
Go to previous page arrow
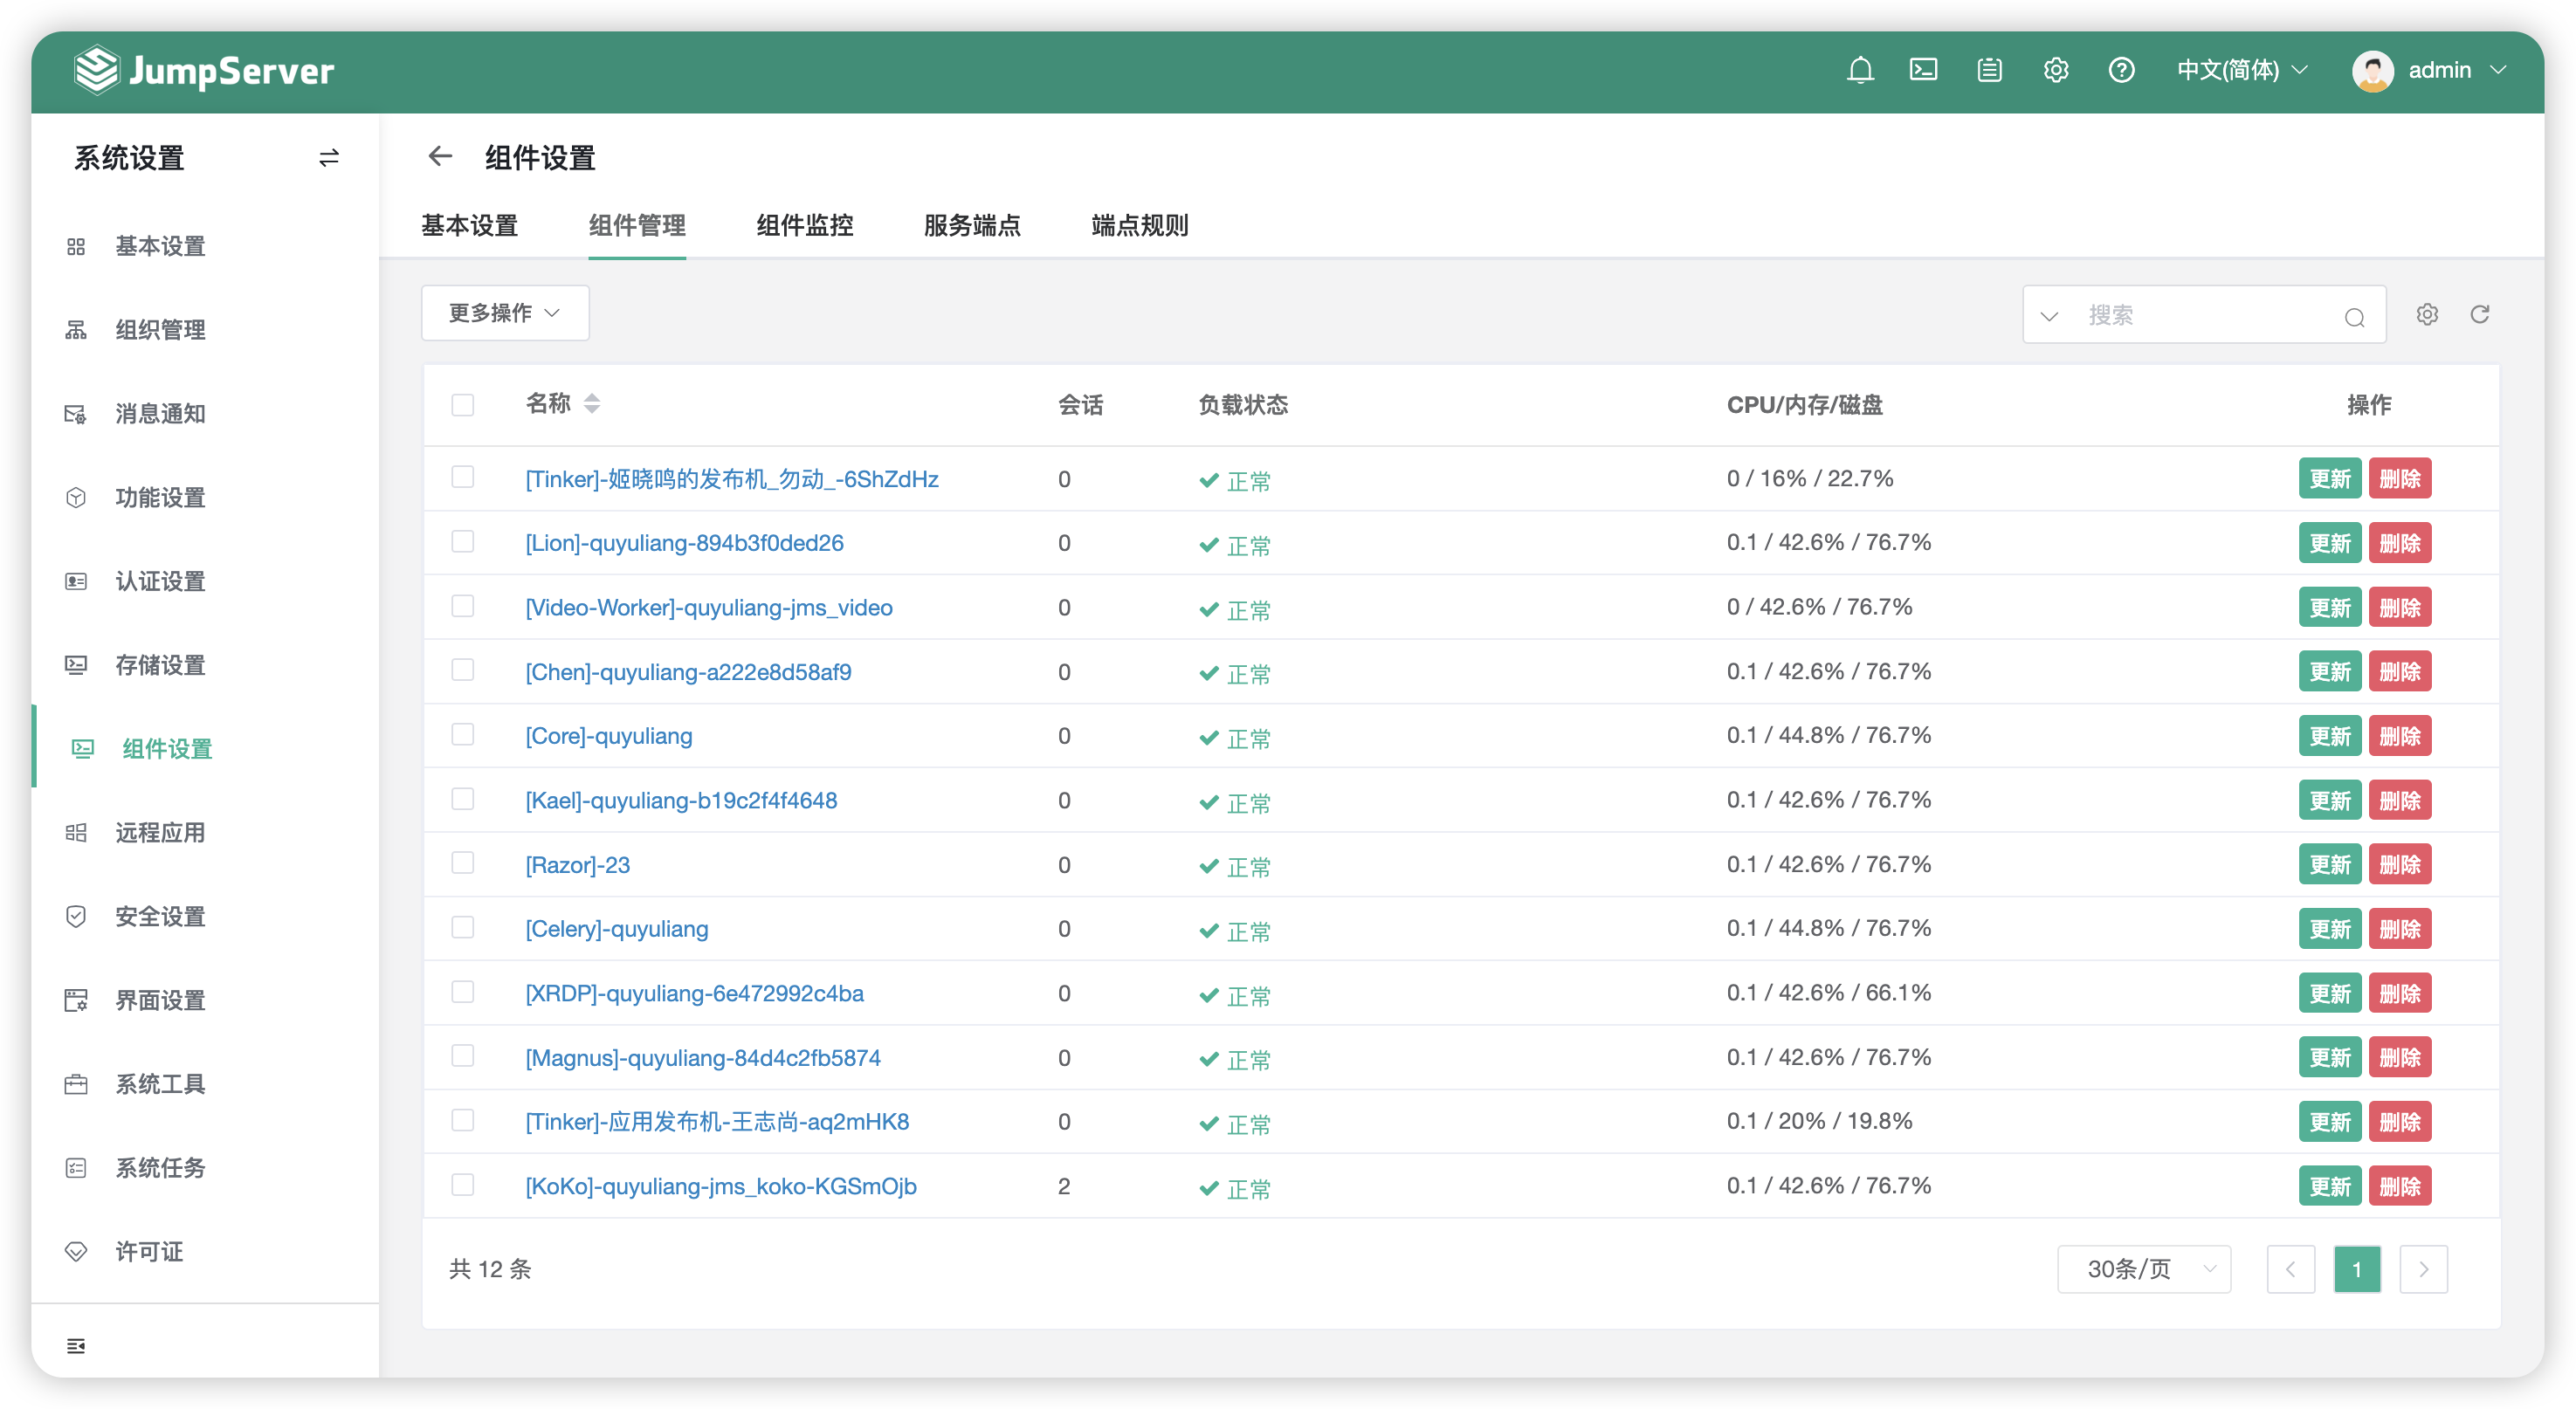(x=2290, y=1270)
